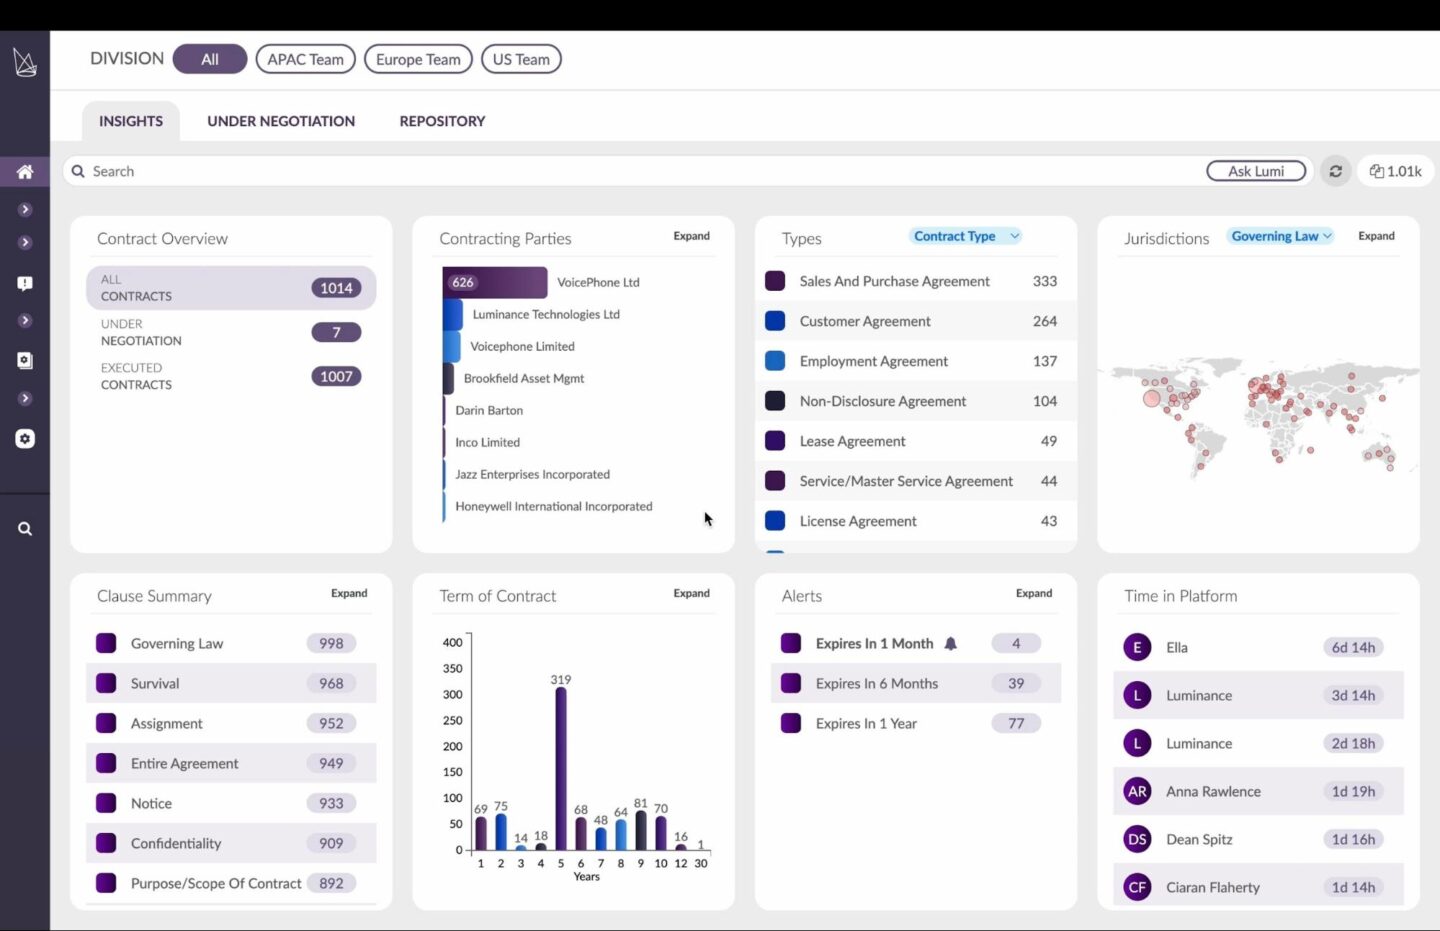Open the feedback speech bubble icon

pos(25,283)
